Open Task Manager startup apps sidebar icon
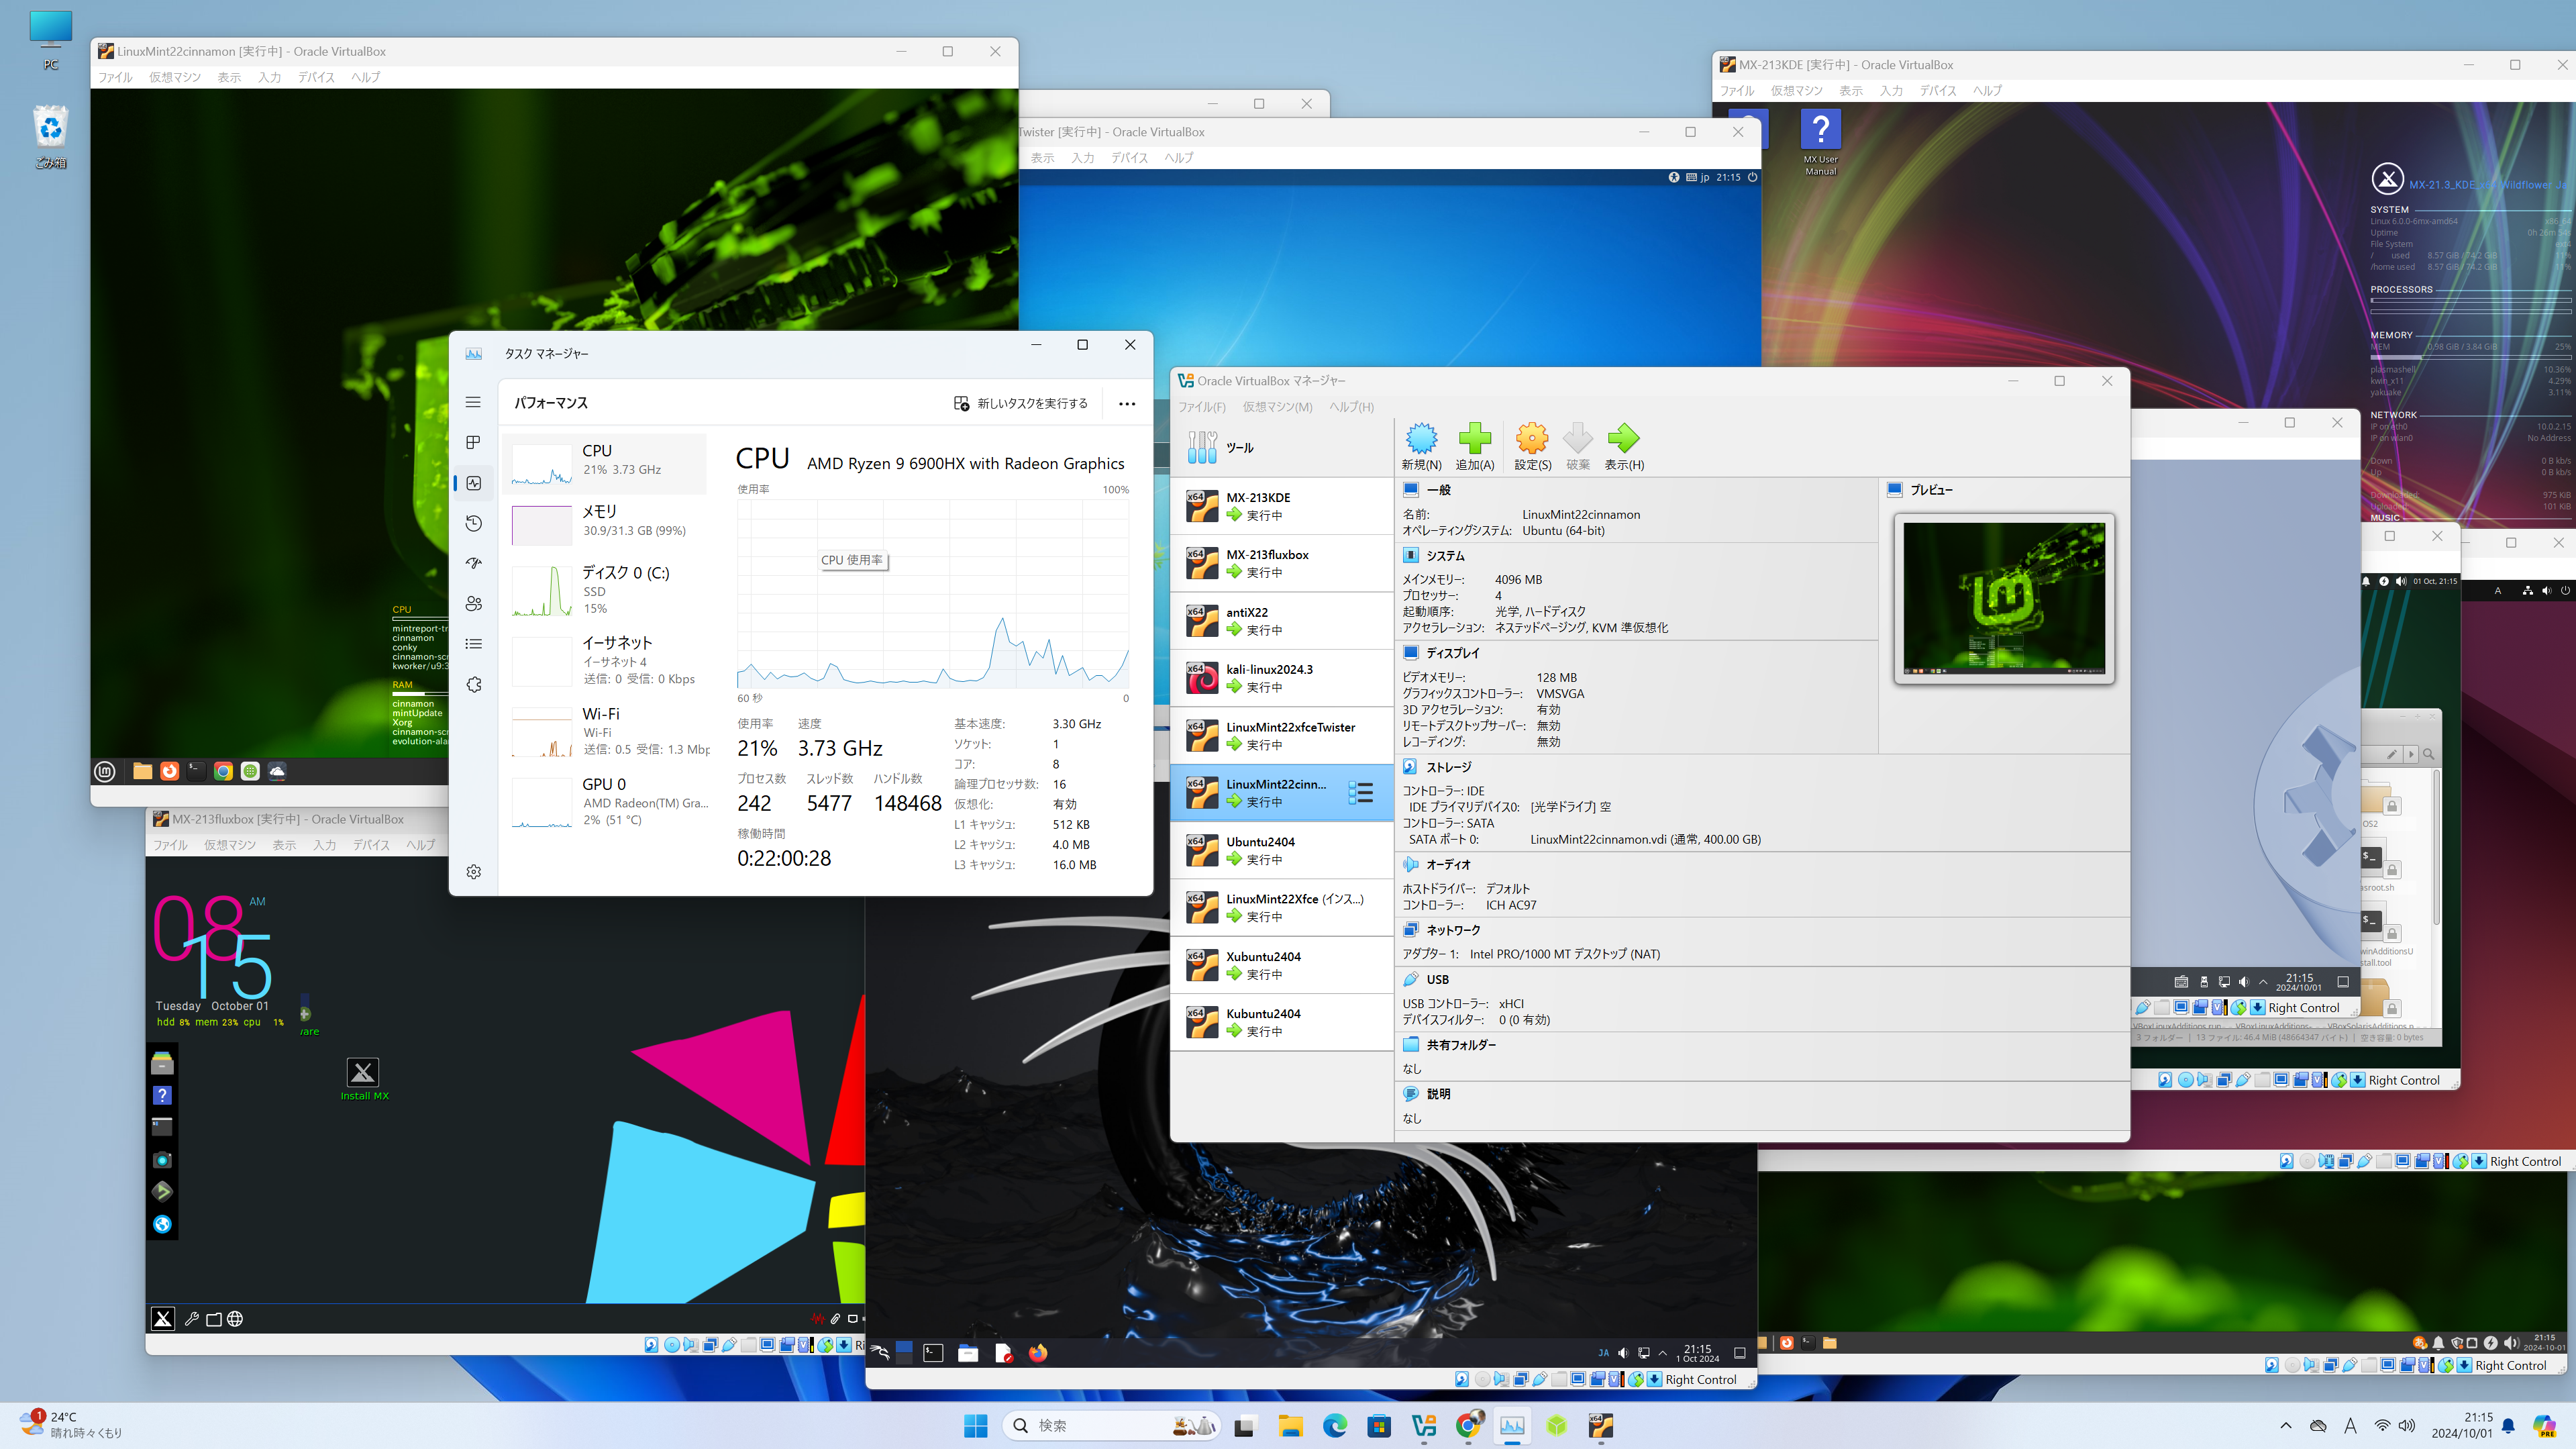The height and width of the screenshot is (1449, 2576). click(x=474, y=563)
